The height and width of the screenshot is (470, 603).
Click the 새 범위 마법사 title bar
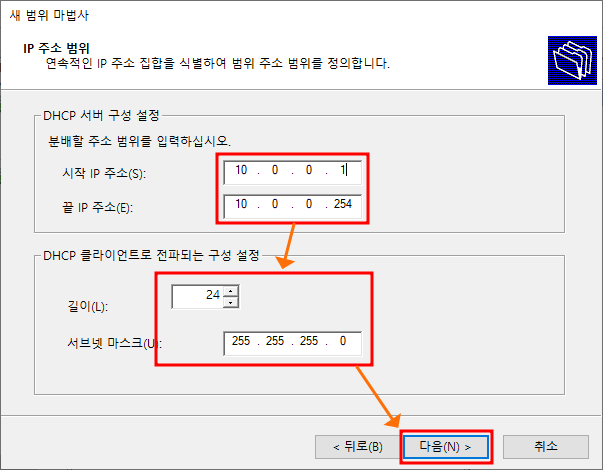point(302,15)
